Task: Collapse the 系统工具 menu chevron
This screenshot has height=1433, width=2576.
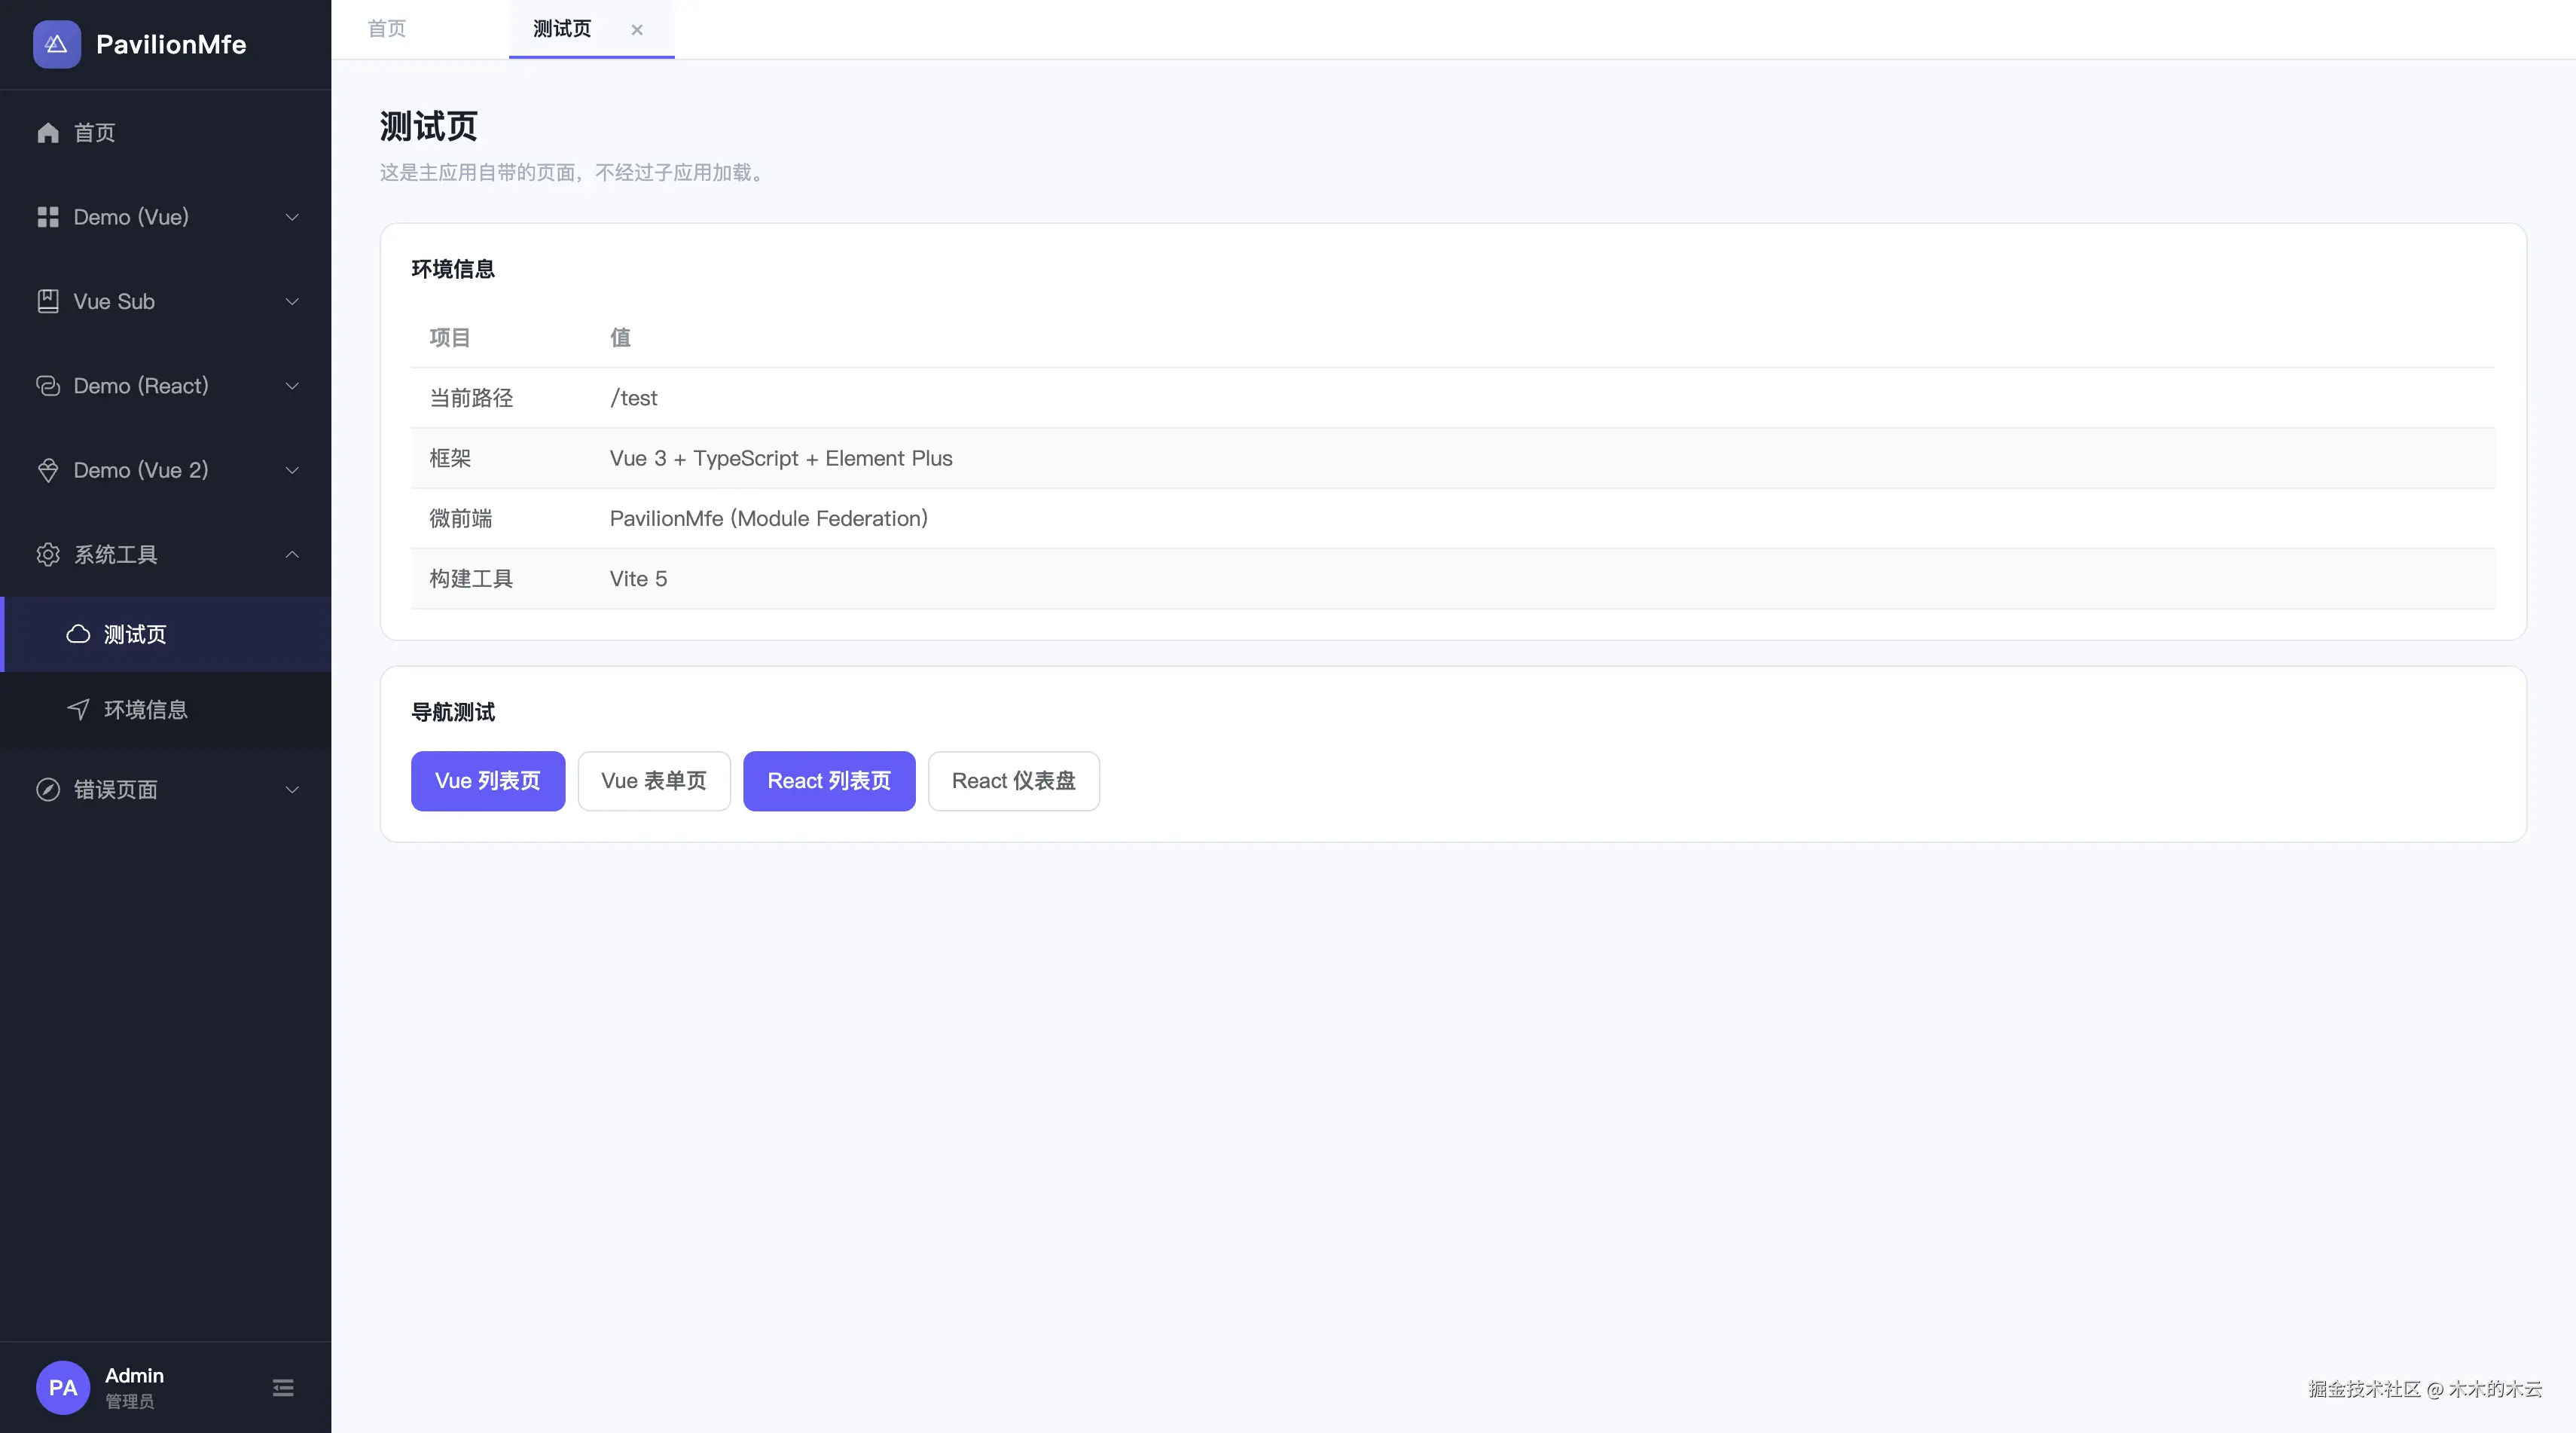Action: [292, 554]
